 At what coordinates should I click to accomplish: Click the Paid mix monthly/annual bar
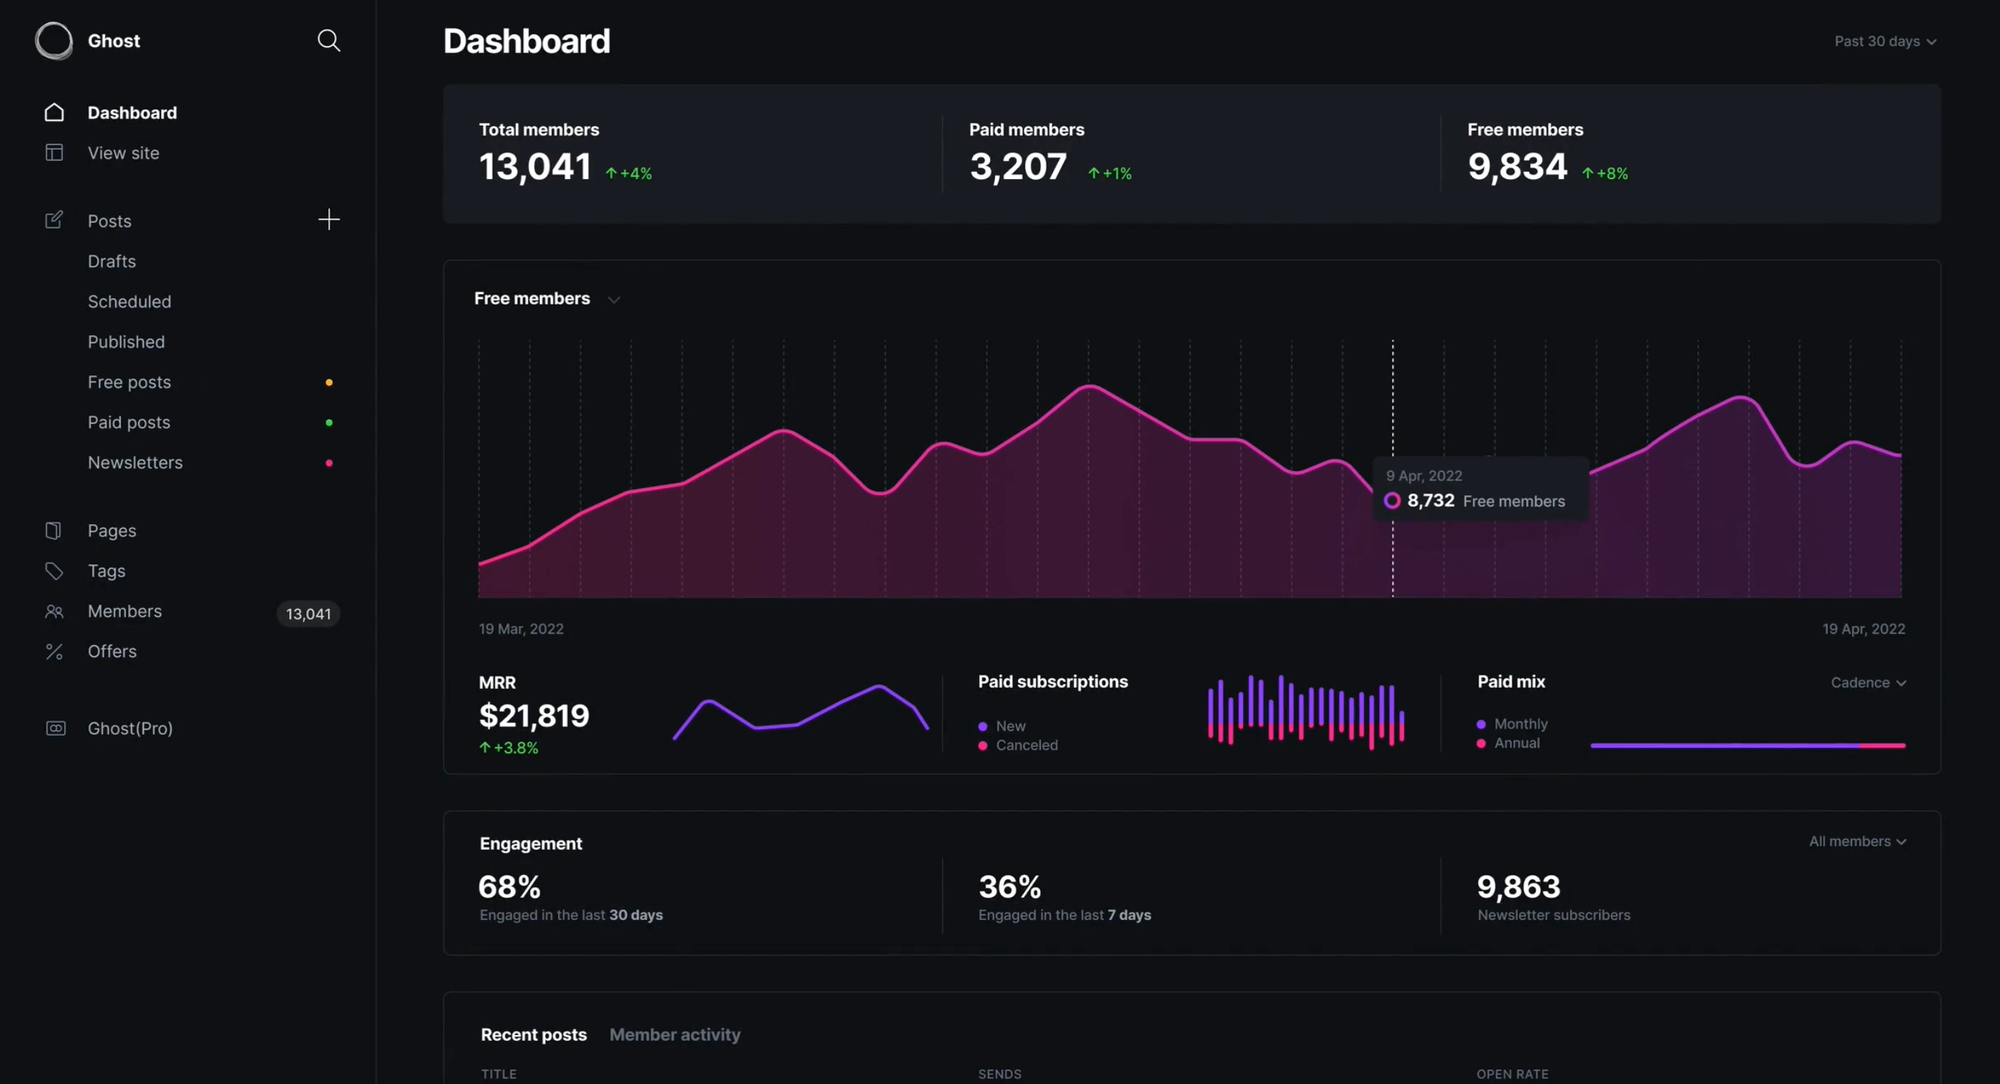(x=1747, y=745)
